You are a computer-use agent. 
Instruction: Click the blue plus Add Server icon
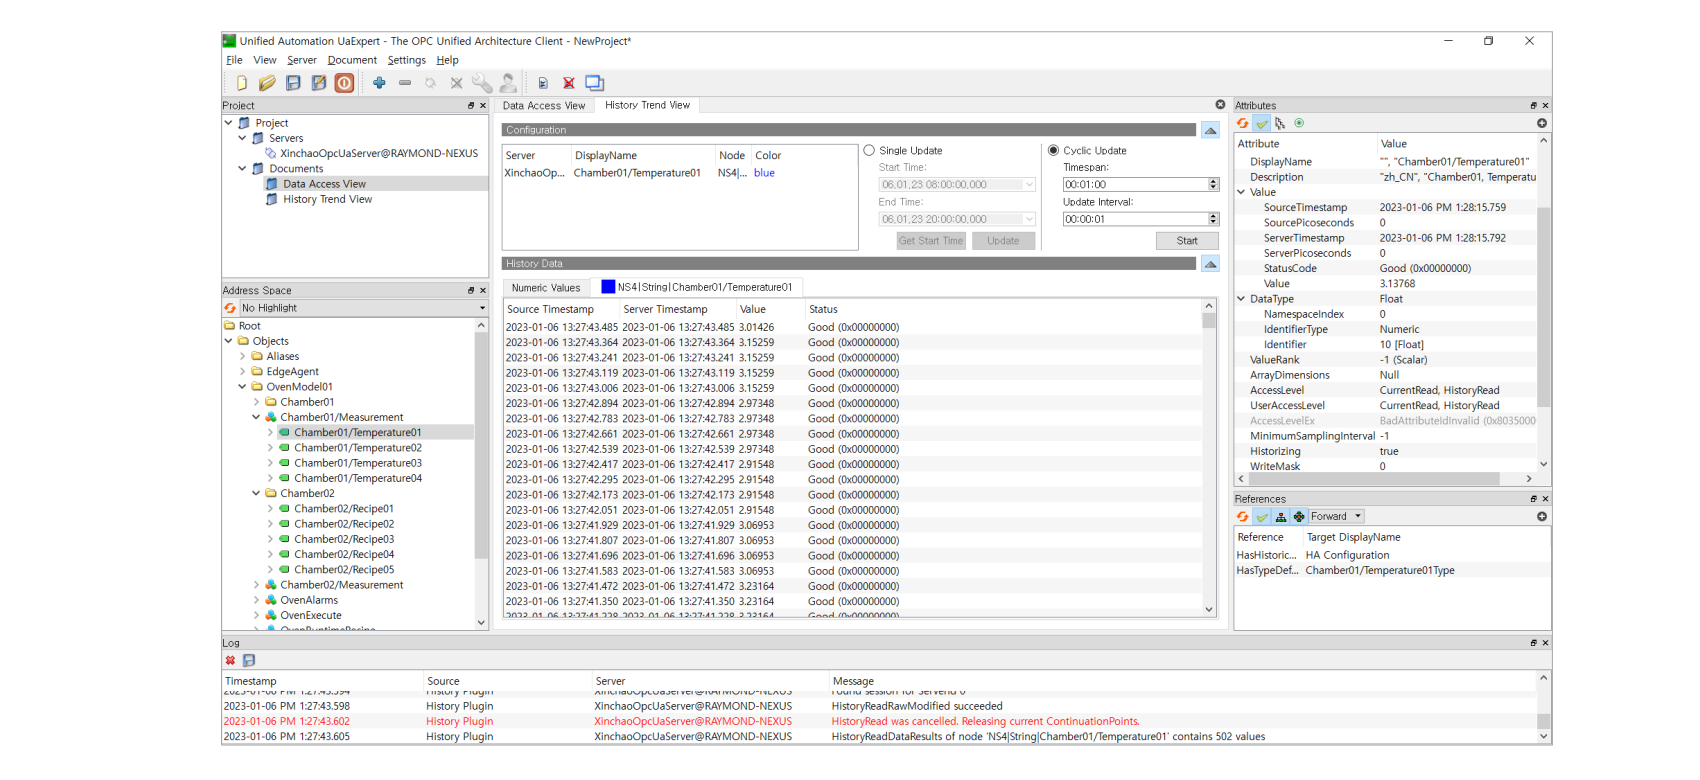click(379, 83)
